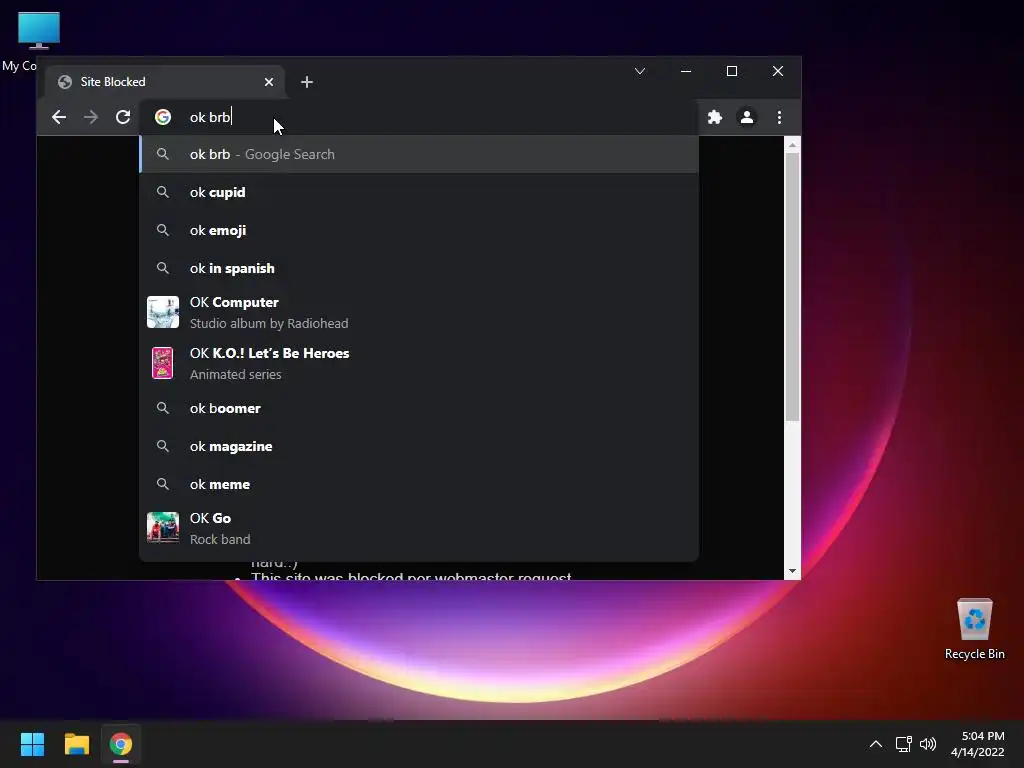Reload the page with the refresh icon
Viewport: 1024px width, 768px height.
pyautogui.click(x=123, y=117)
